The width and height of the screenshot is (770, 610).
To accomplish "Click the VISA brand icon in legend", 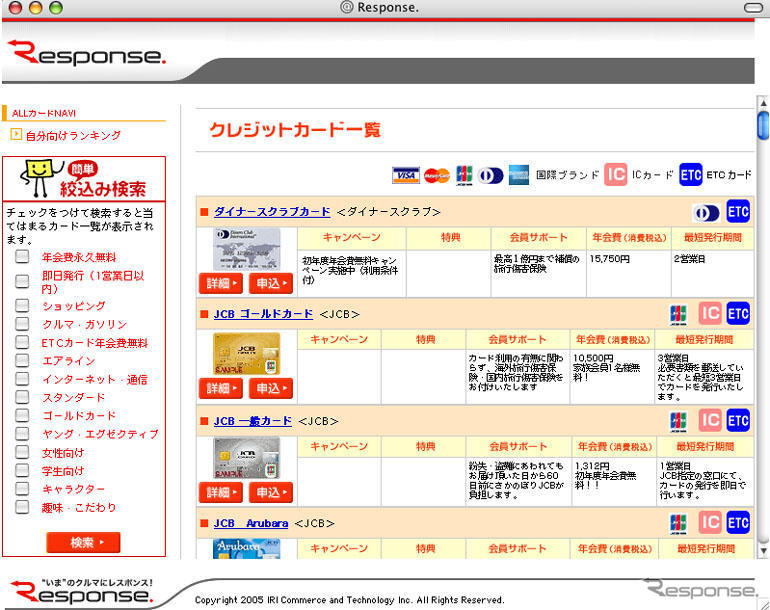I will pyautogui.click(x=405, y=175).
